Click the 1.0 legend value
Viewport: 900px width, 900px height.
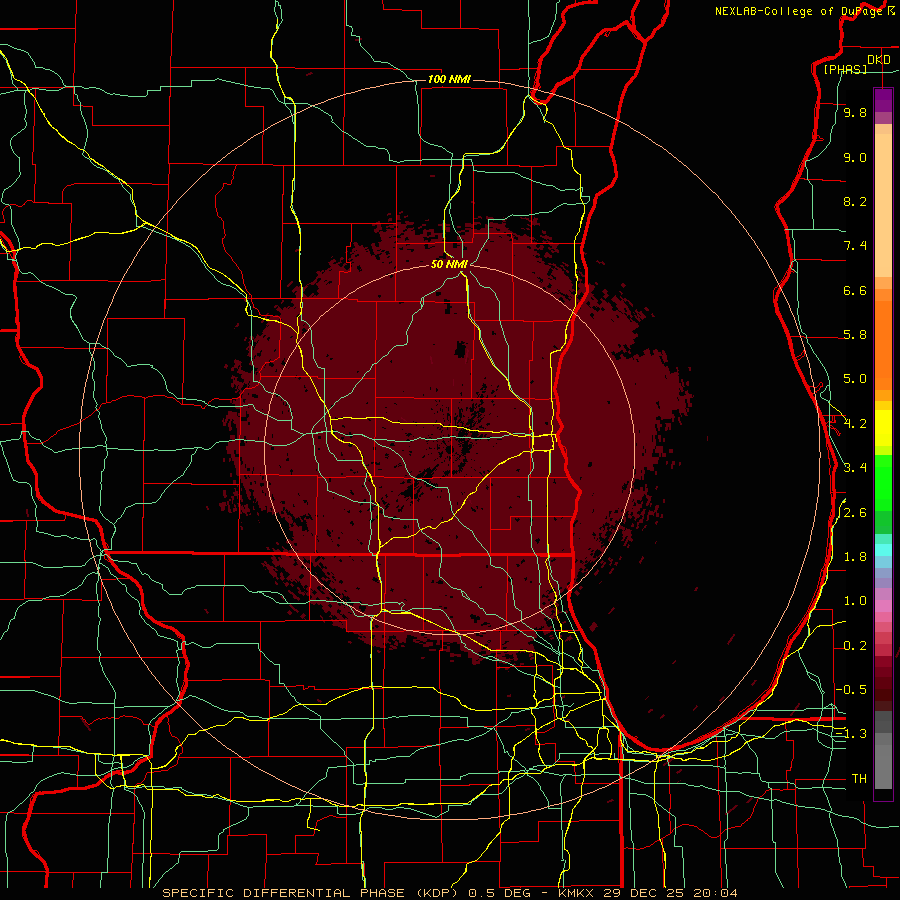point(855,601)
